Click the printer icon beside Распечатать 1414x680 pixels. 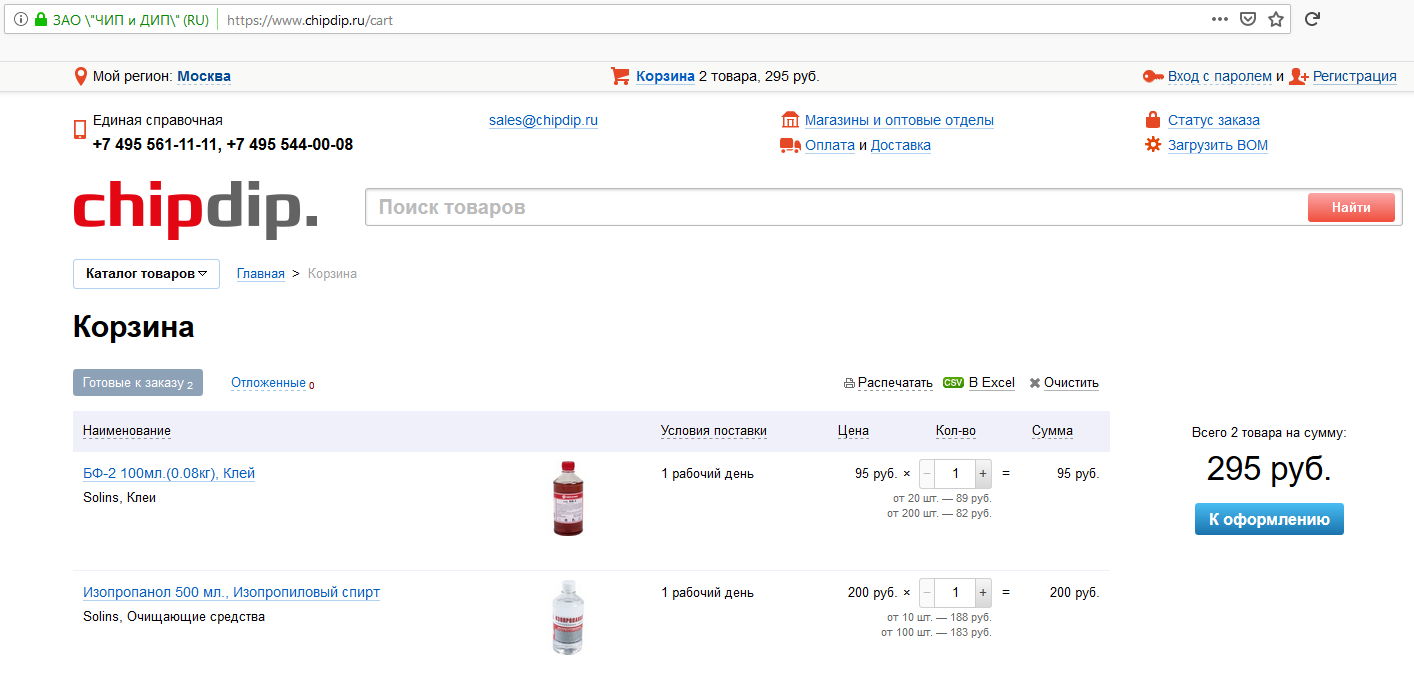(x=849, y=383)
